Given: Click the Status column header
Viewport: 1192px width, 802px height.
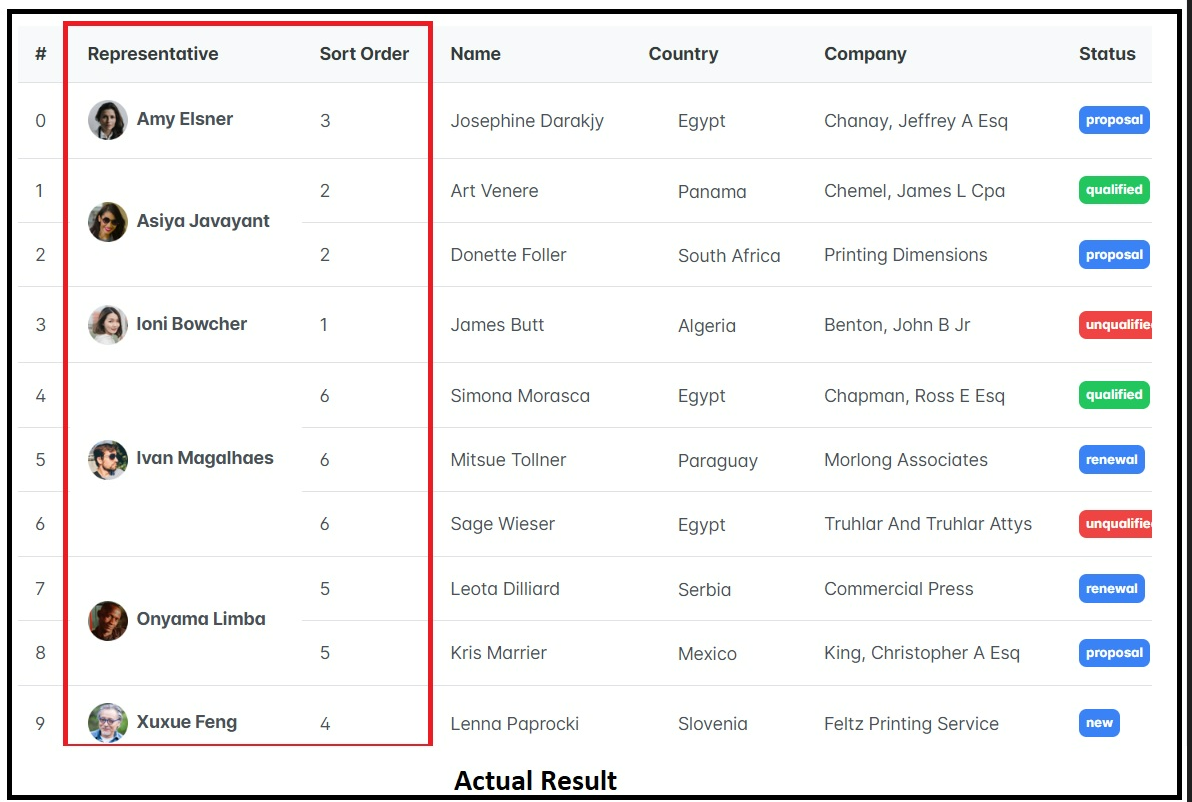Looking at the screenshot, I should coord(1107,54).
